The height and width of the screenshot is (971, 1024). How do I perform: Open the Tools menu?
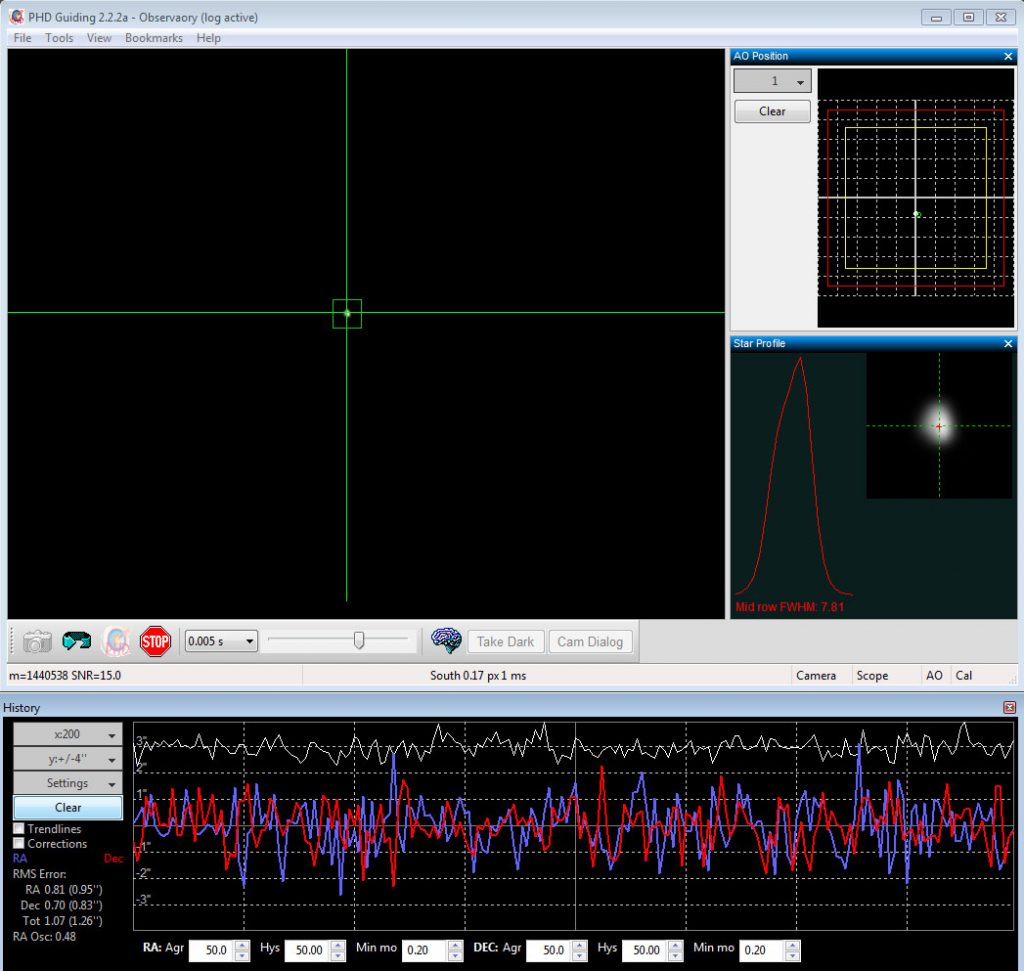[58, 38]
